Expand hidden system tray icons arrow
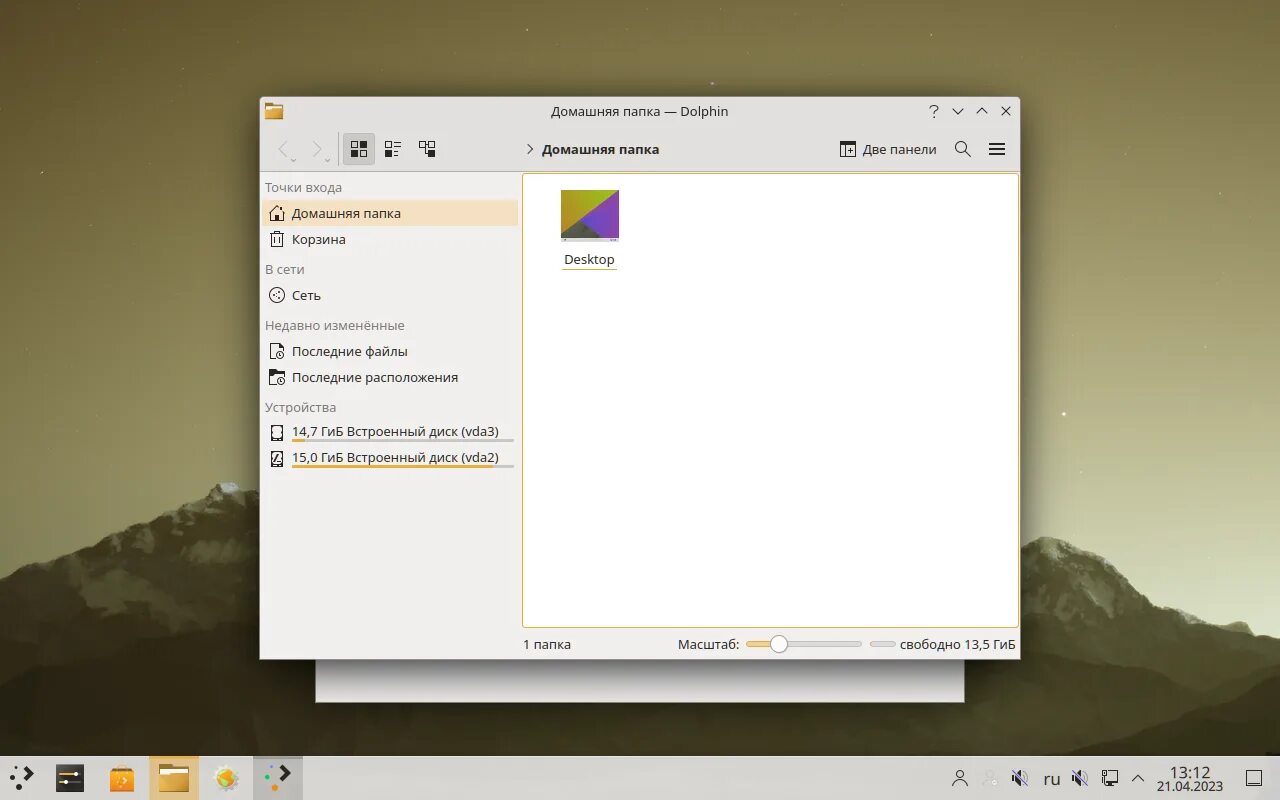1280x800 pixels. tap(1138, 778)
